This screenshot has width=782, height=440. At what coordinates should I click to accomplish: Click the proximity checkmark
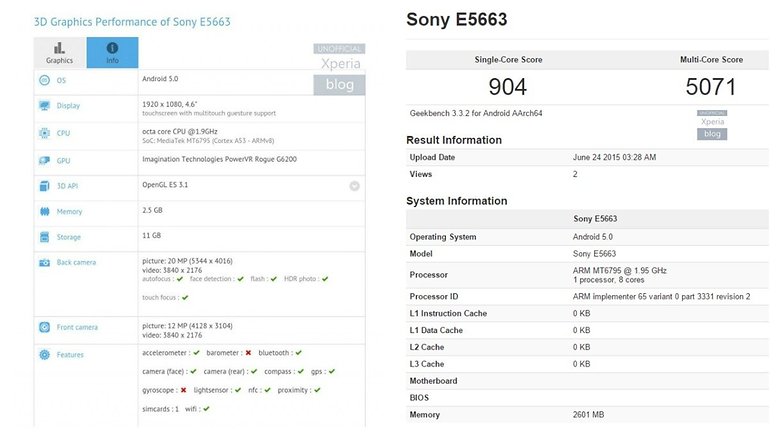coord(317,390)
